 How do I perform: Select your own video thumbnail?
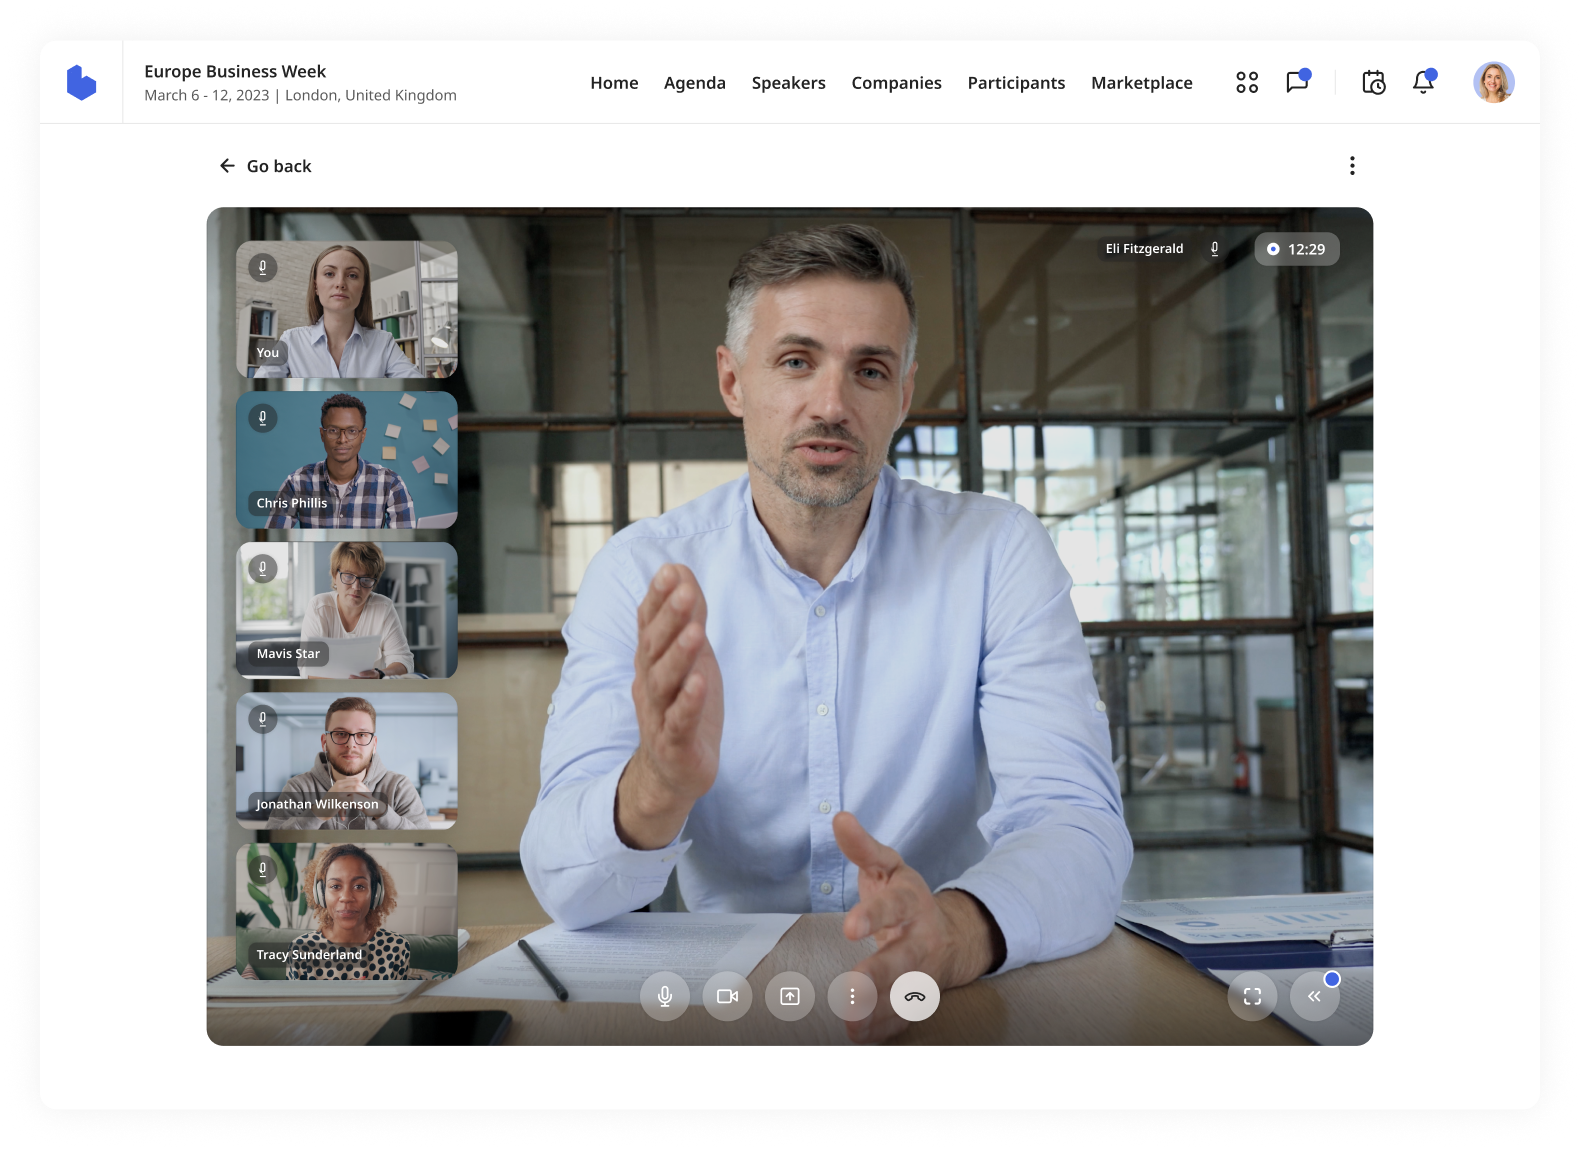[347, 309]
